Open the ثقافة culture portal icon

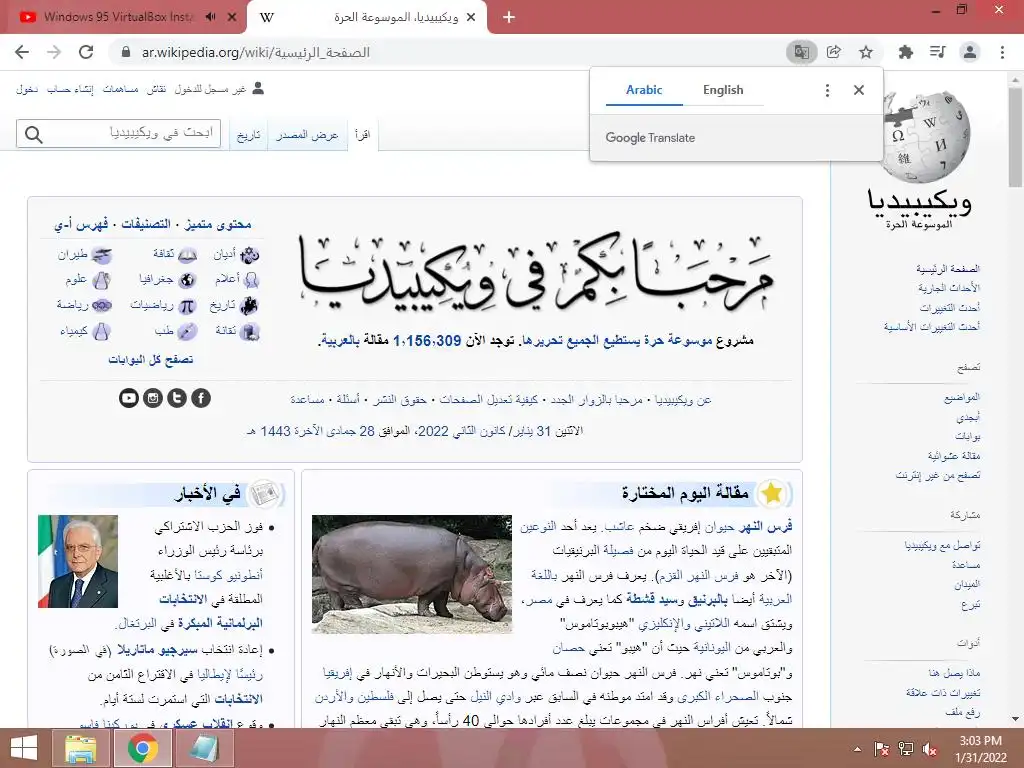(x=187, y=255)
